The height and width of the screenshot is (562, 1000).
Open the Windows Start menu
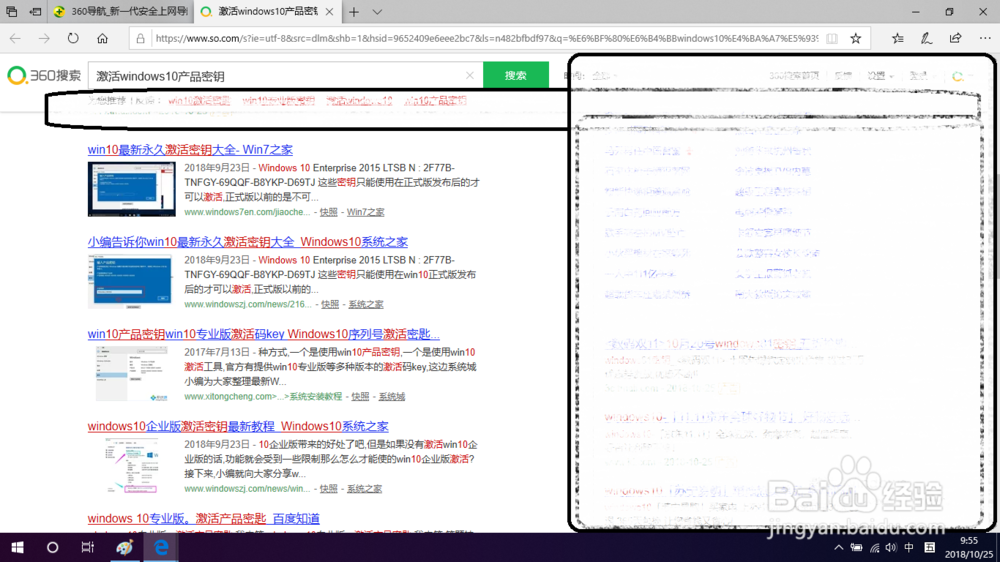(x=17, y=547)
